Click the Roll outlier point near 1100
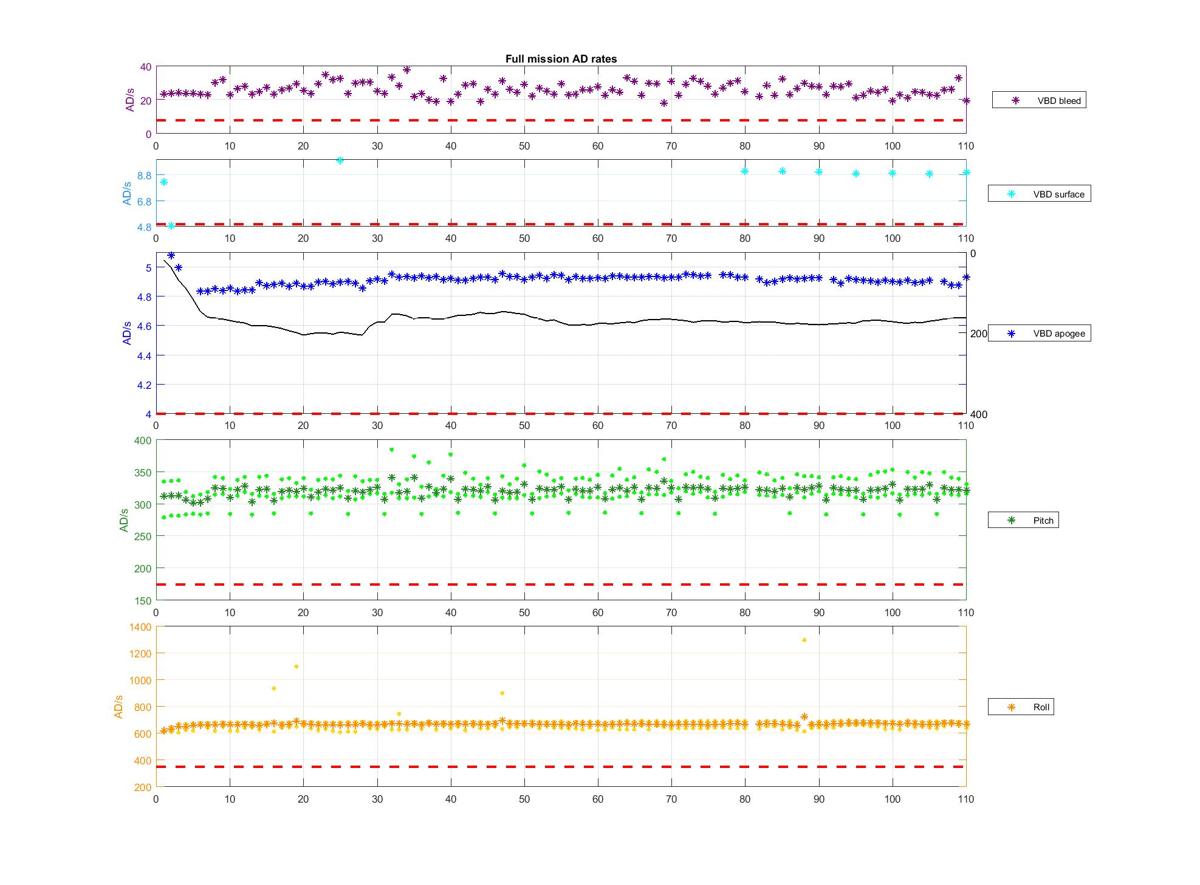Viewport: 1200px width, 885px height. pos(296,666)
